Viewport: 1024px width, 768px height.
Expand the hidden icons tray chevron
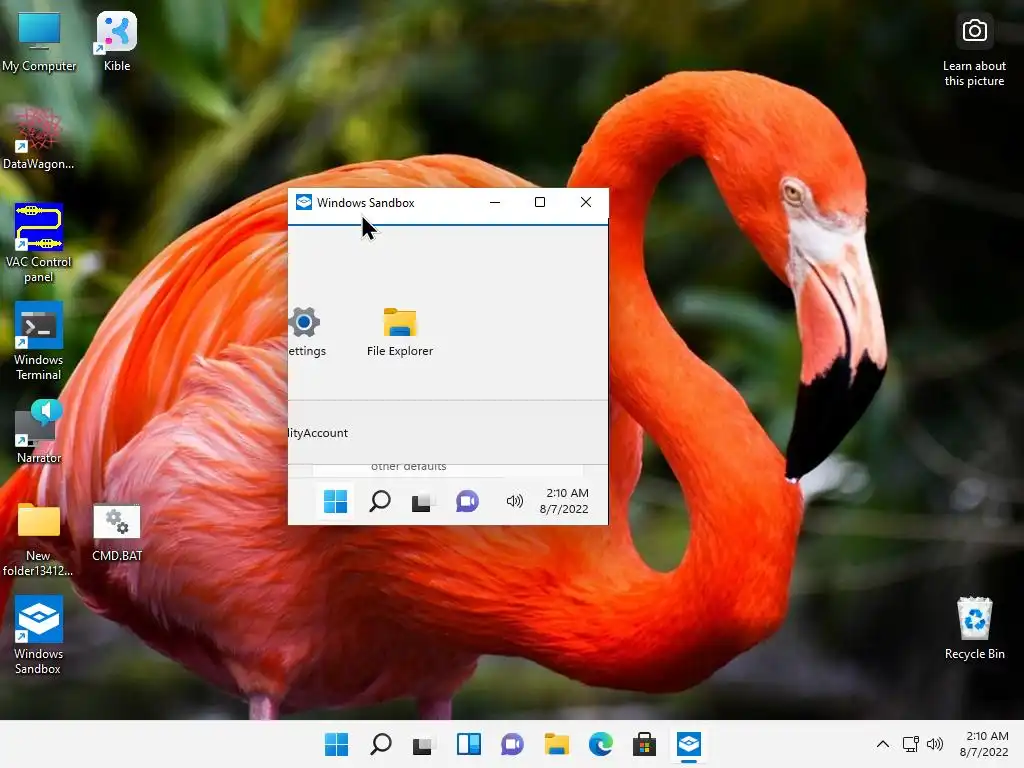point(883,744)
